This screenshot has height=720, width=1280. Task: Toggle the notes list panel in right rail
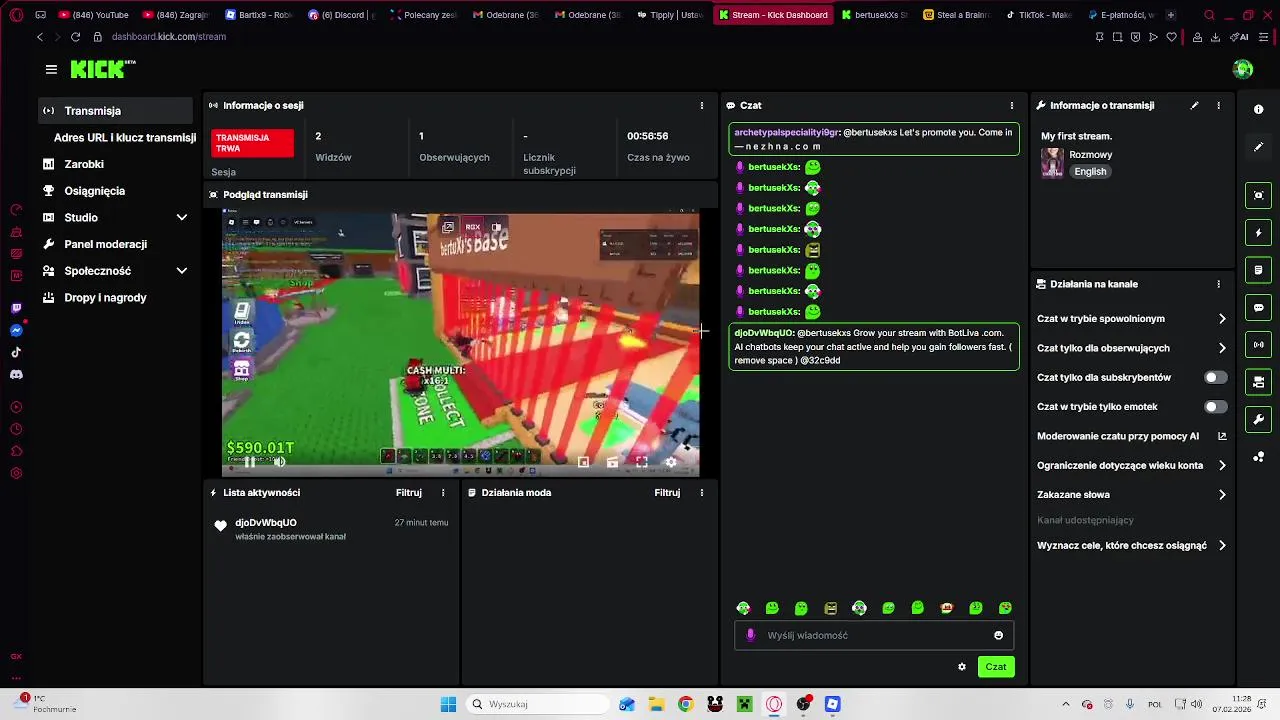(x=1259, y=270)
